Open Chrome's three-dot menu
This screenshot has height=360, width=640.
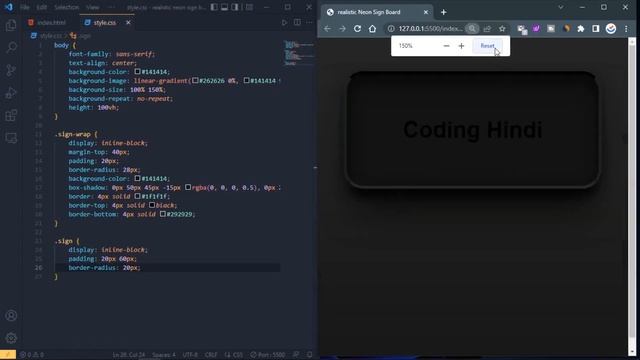point(626,29)
